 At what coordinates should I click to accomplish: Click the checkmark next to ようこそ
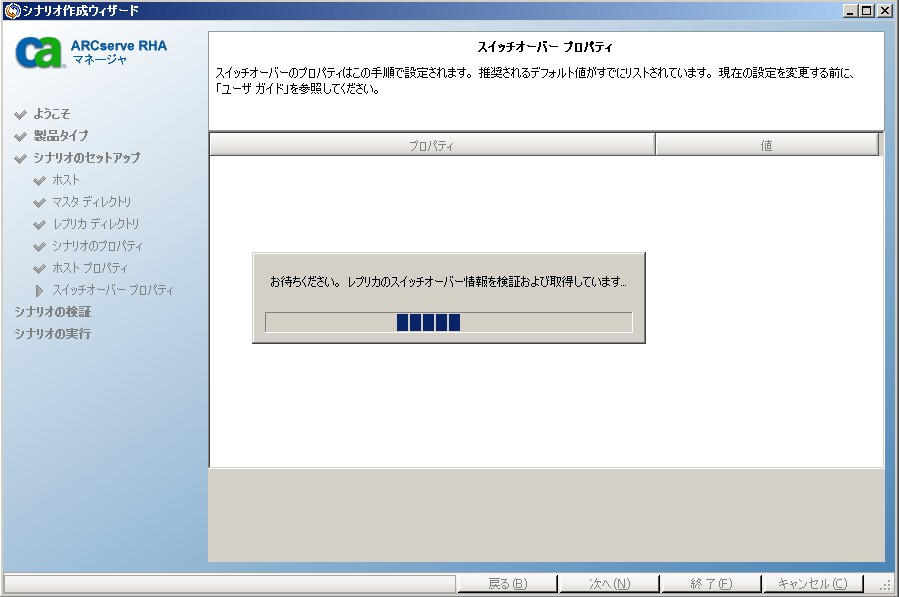(21, 114)
